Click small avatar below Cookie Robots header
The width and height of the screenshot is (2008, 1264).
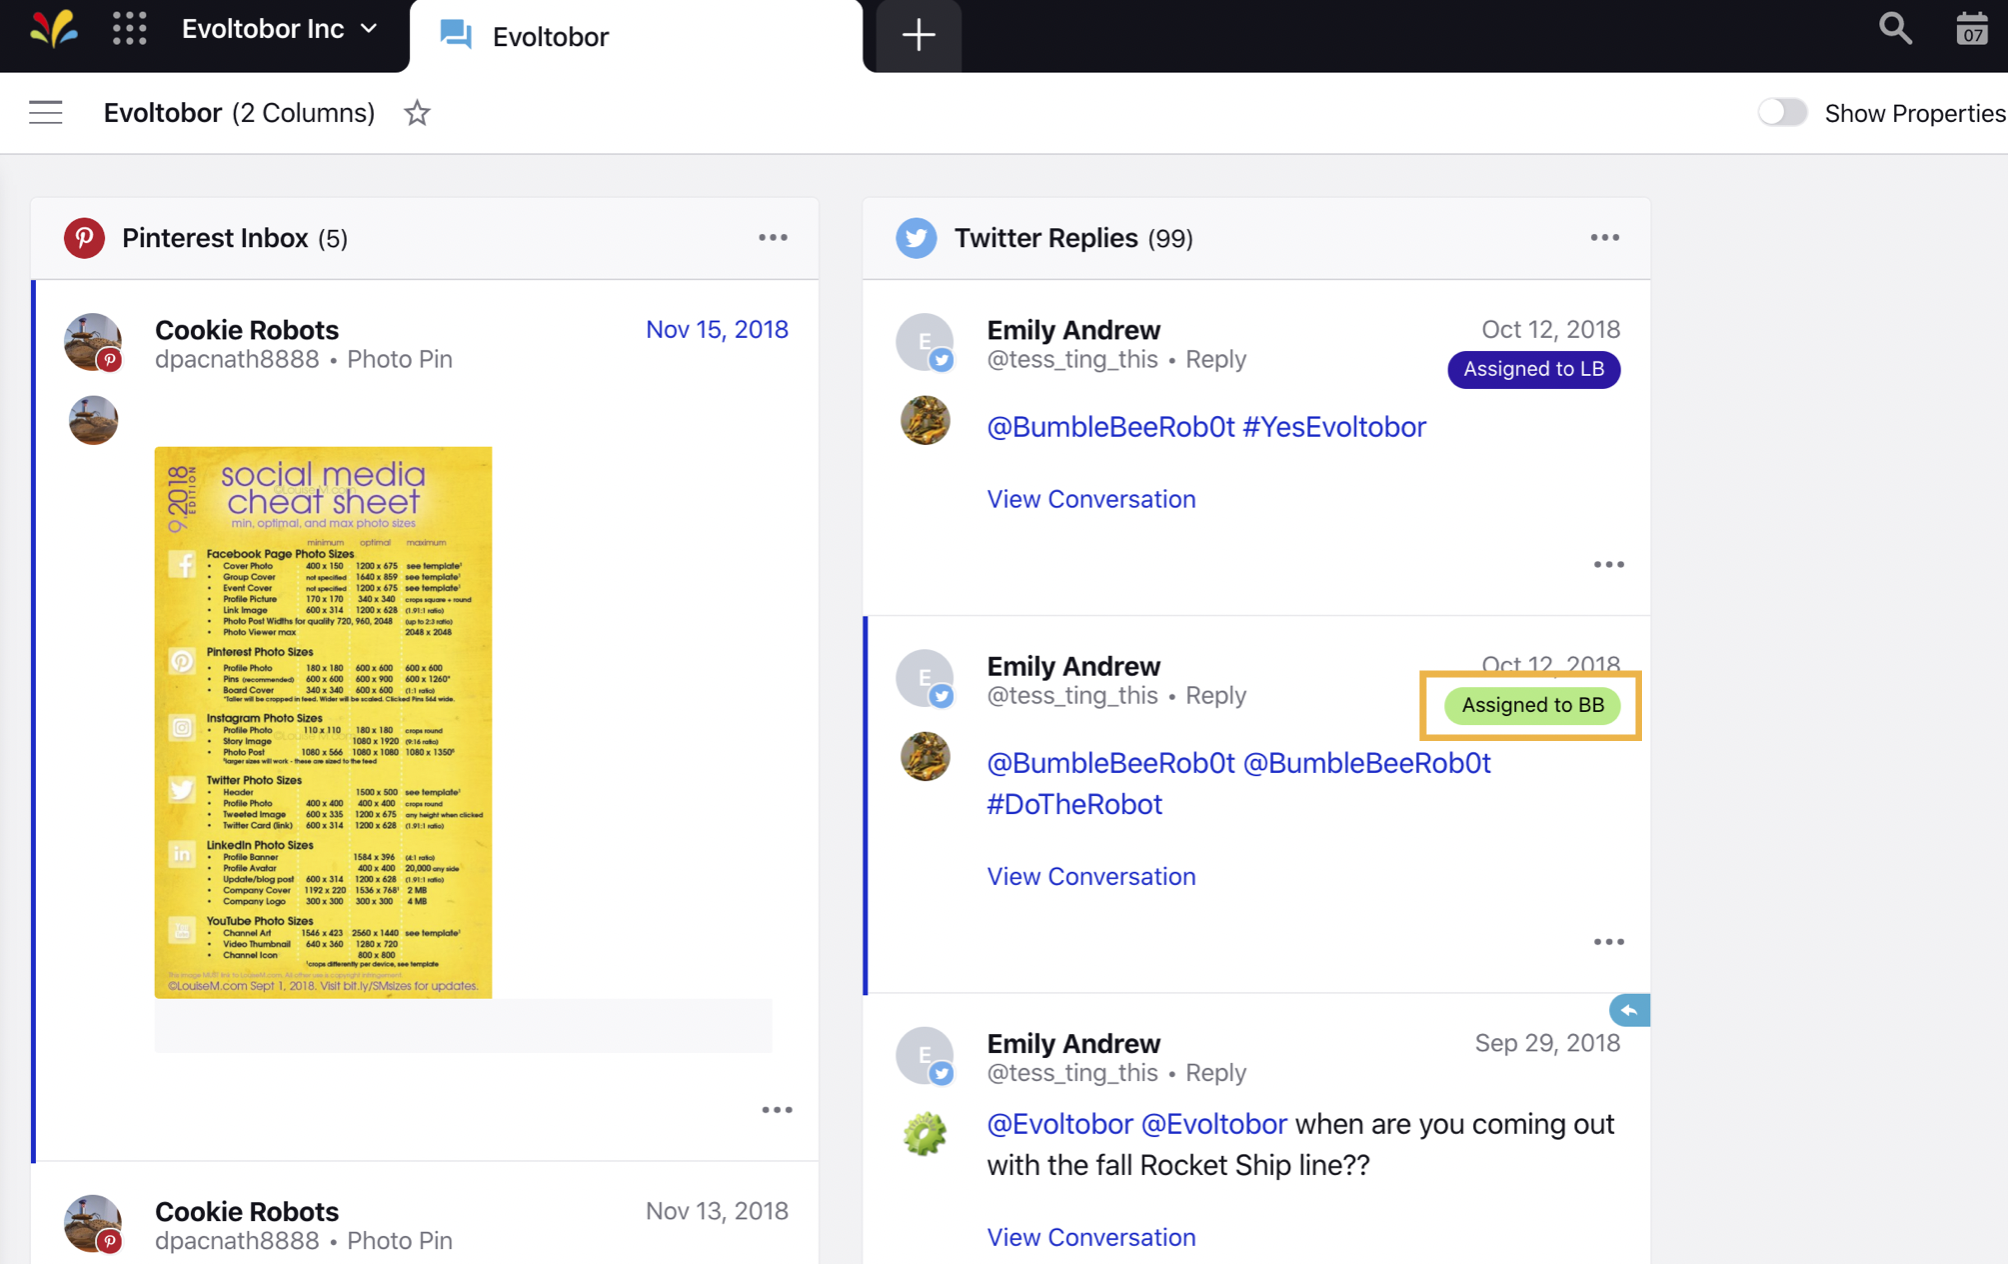click(x=93, y=420)
